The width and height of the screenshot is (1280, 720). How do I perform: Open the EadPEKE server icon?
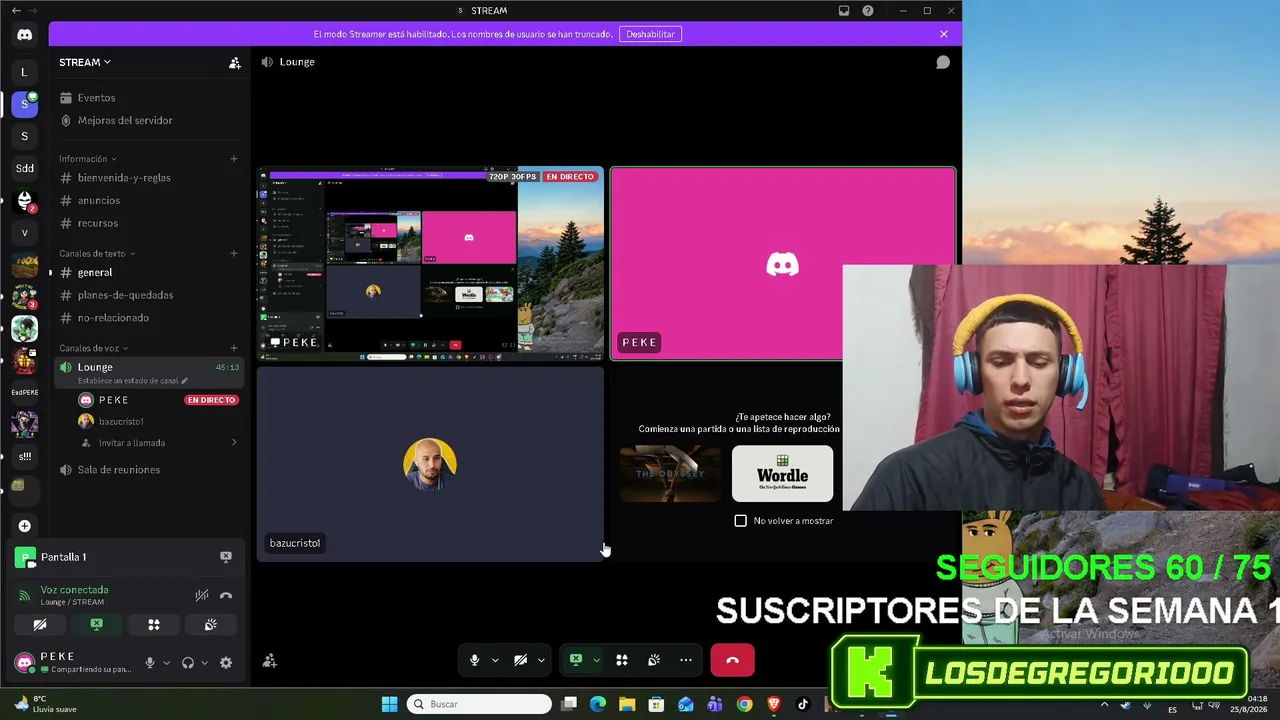point(24,392)
